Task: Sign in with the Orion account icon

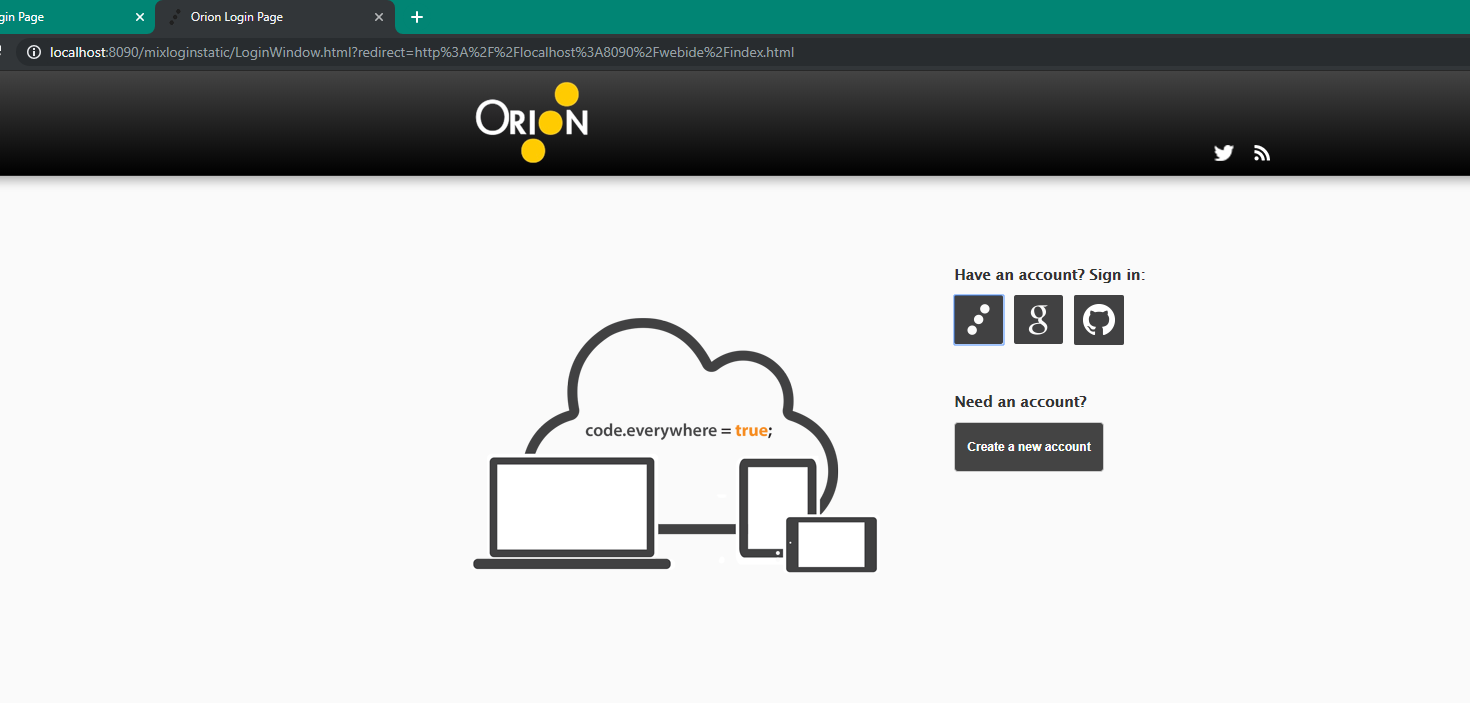Action: tap(978, 320)
